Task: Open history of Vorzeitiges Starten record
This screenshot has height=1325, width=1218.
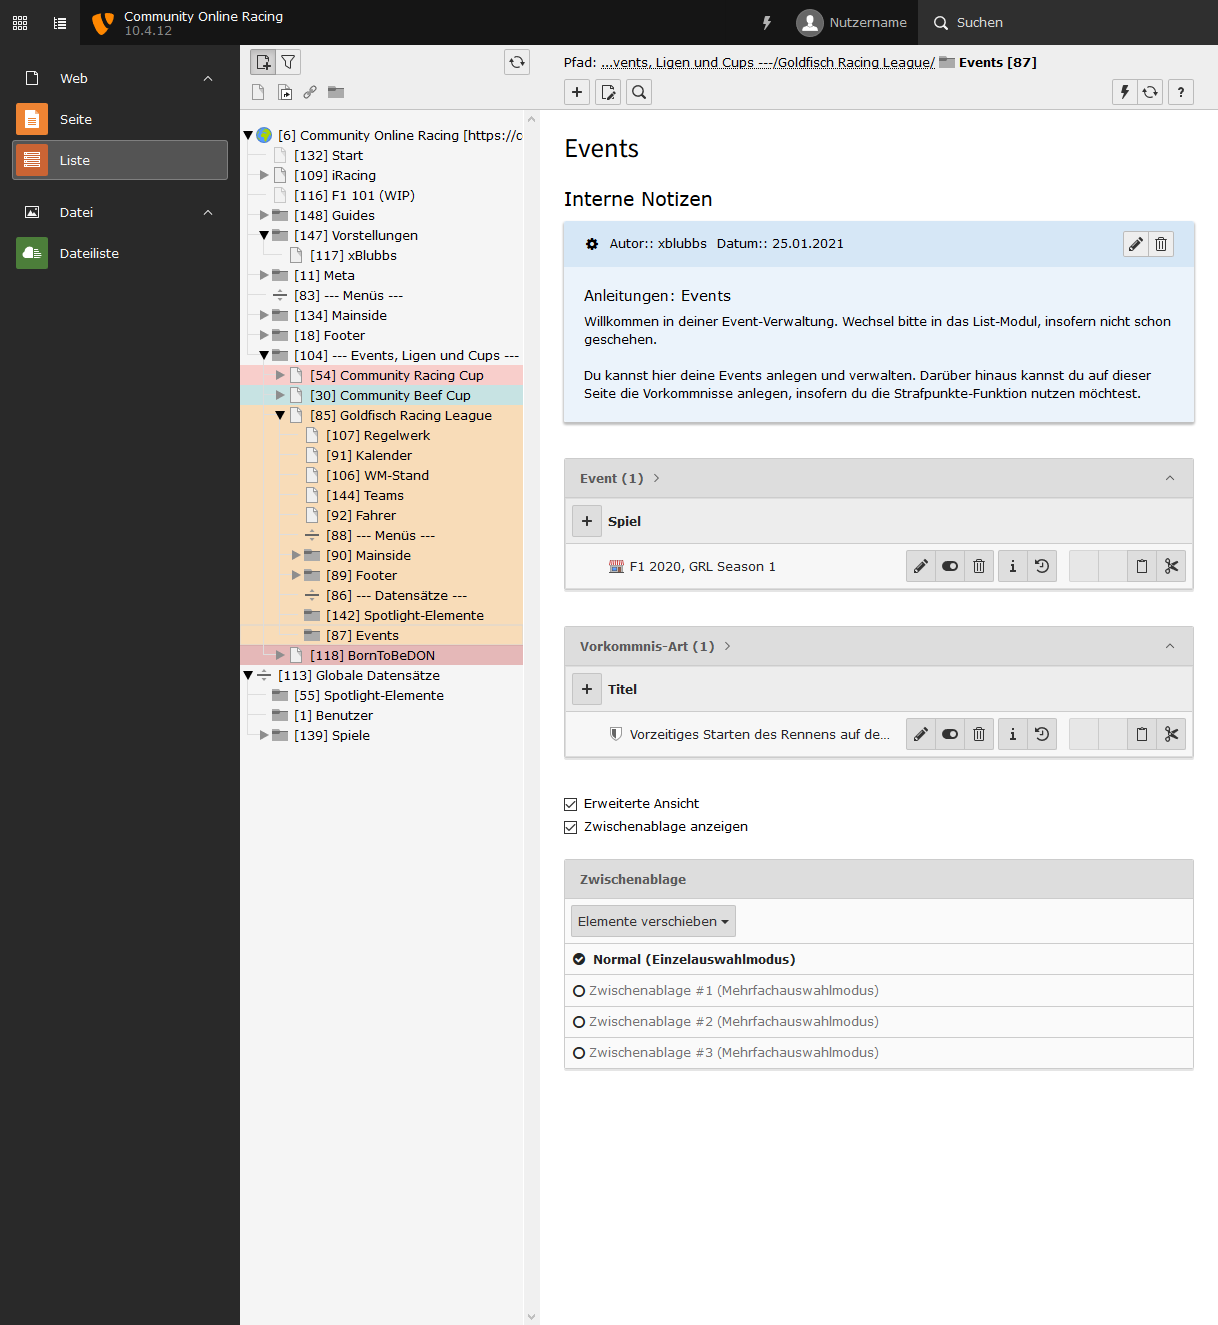Action: [1041, 734]
